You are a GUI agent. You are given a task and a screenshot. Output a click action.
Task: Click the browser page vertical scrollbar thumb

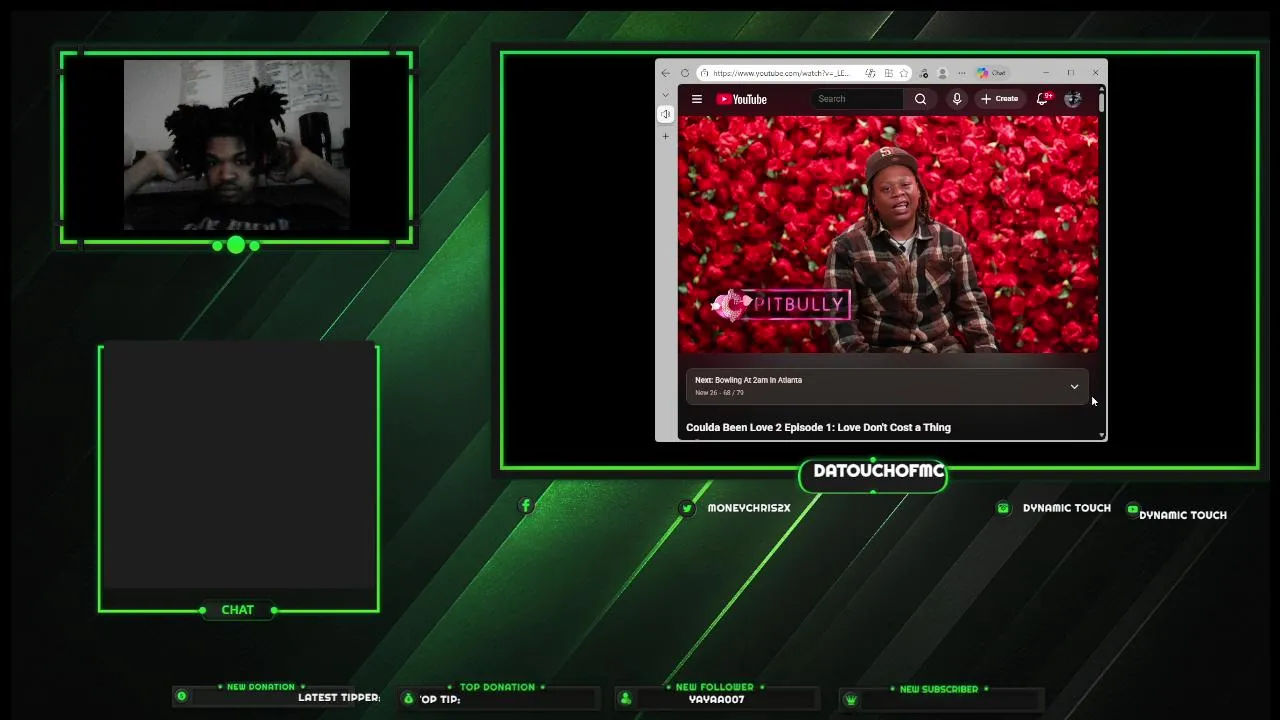point(1102,102)
